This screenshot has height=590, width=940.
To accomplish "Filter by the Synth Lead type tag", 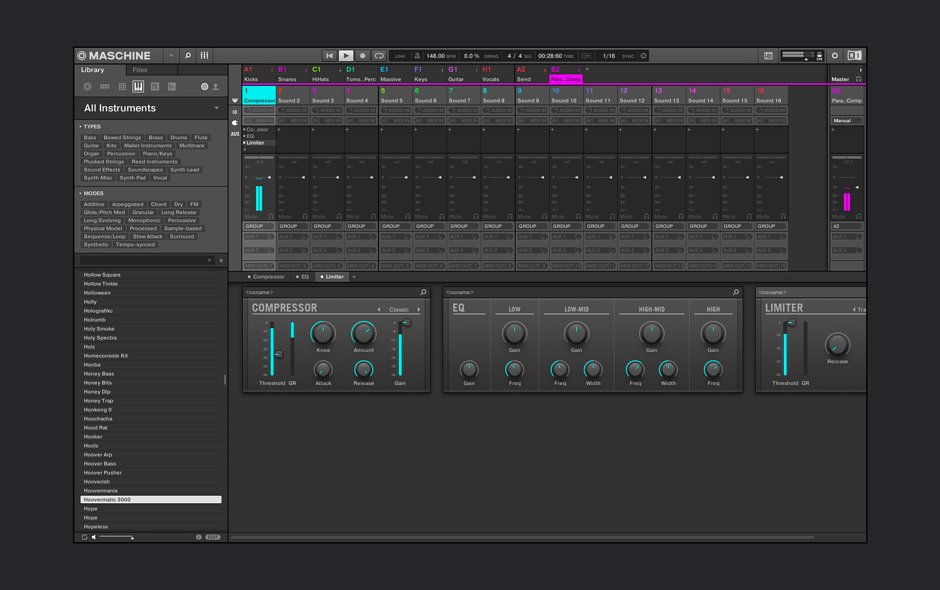I will (185, 170).
